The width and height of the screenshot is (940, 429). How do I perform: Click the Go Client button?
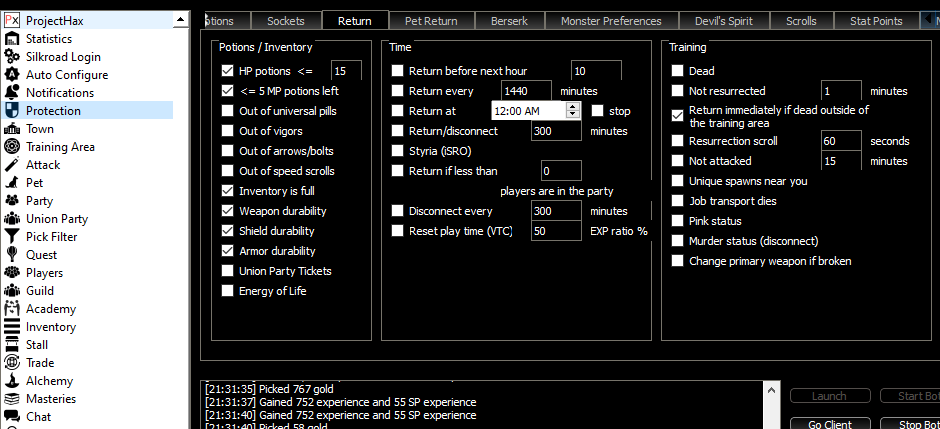pyautogui.click(x=829, y=424)
